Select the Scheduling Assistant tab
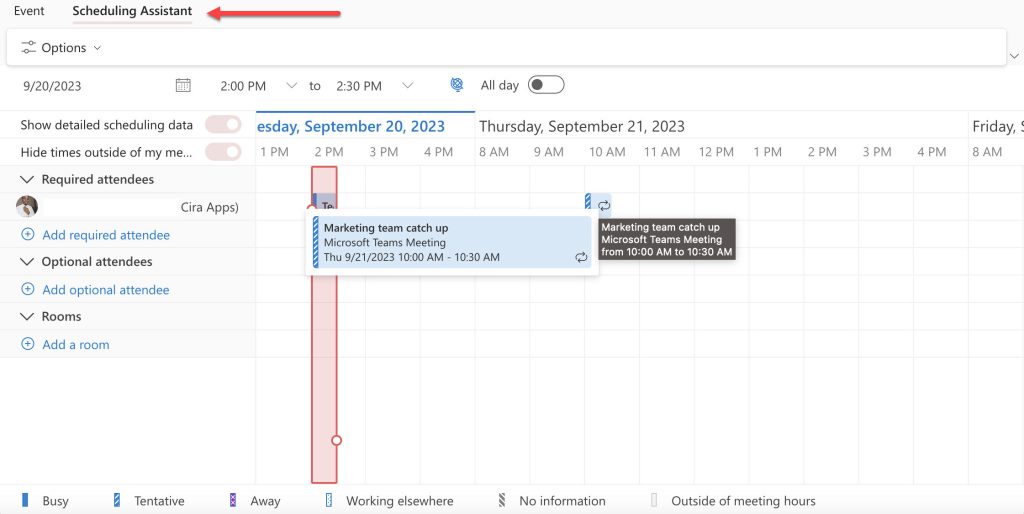 pos(132,11)
